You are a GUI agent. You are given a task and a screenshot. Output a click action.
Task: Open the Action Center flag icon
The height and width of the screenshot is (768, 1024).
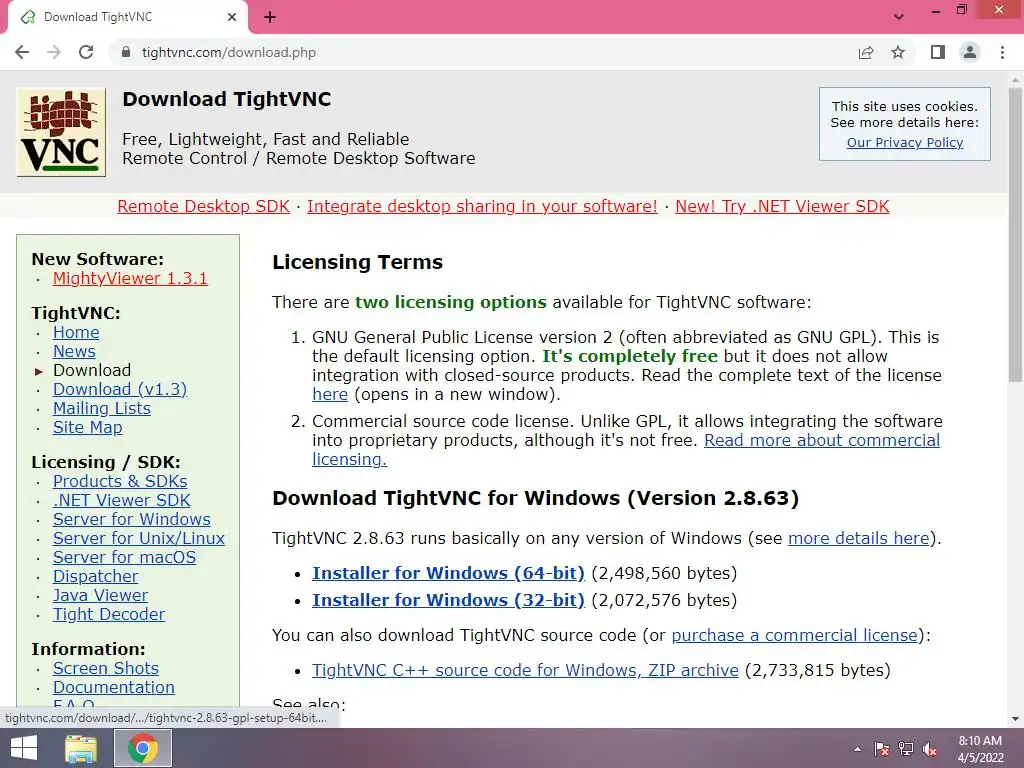click(882, 749)
